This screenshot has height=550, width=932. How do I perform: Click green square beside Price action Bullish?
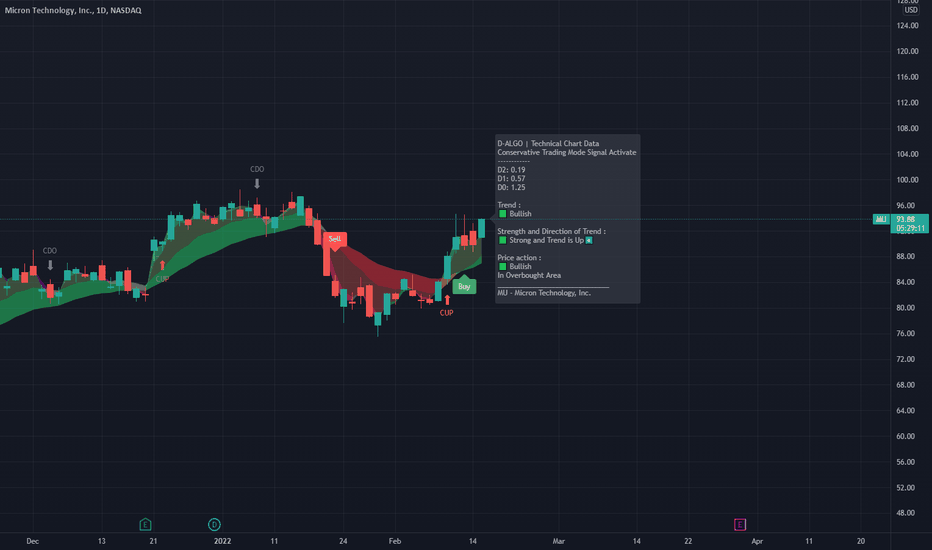click(502, 266)
